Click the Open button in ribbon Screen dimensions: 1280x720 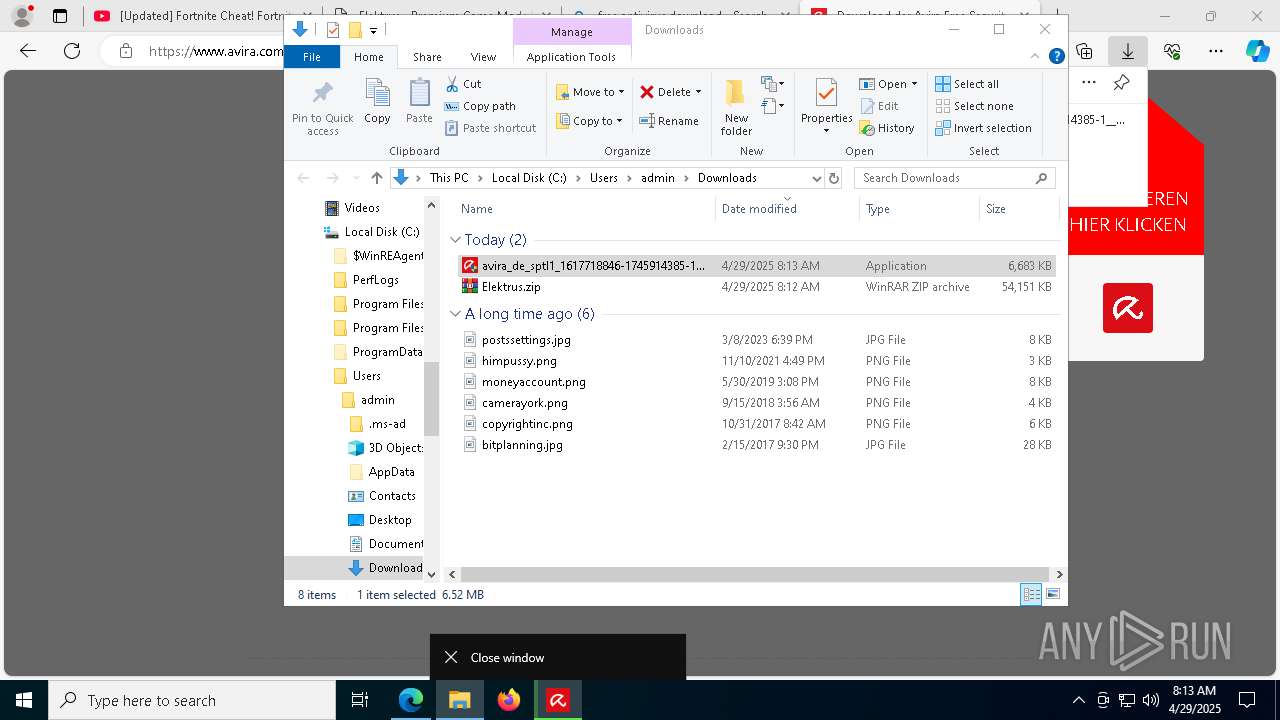tap(887, 84)
